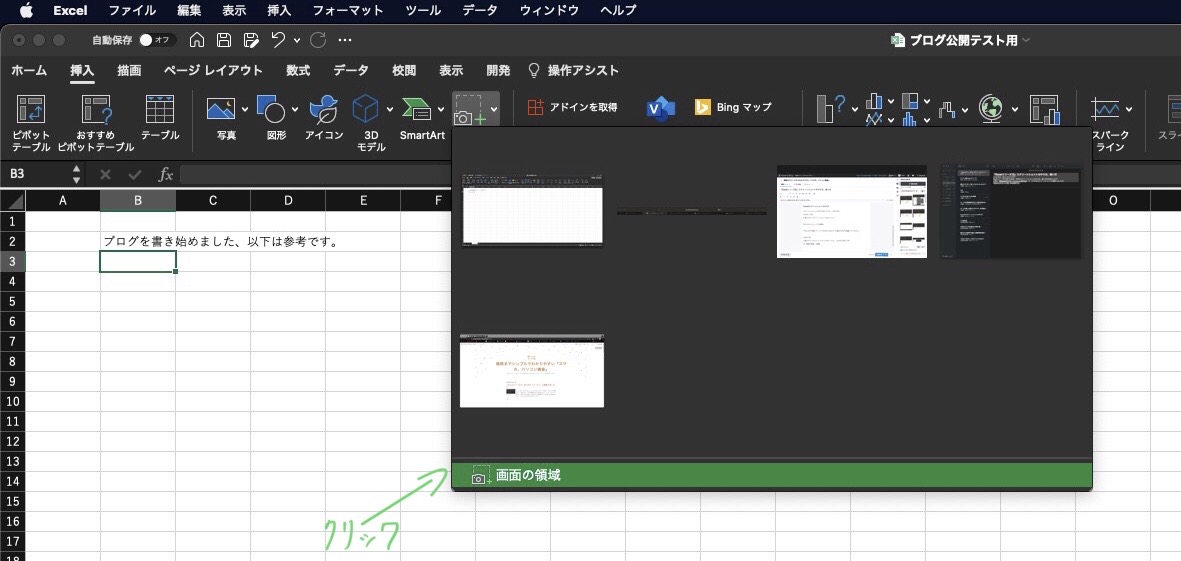Screen dimensions: 1181x561
Task: Click the 写真 pictures icon
Action: point(221,108)
